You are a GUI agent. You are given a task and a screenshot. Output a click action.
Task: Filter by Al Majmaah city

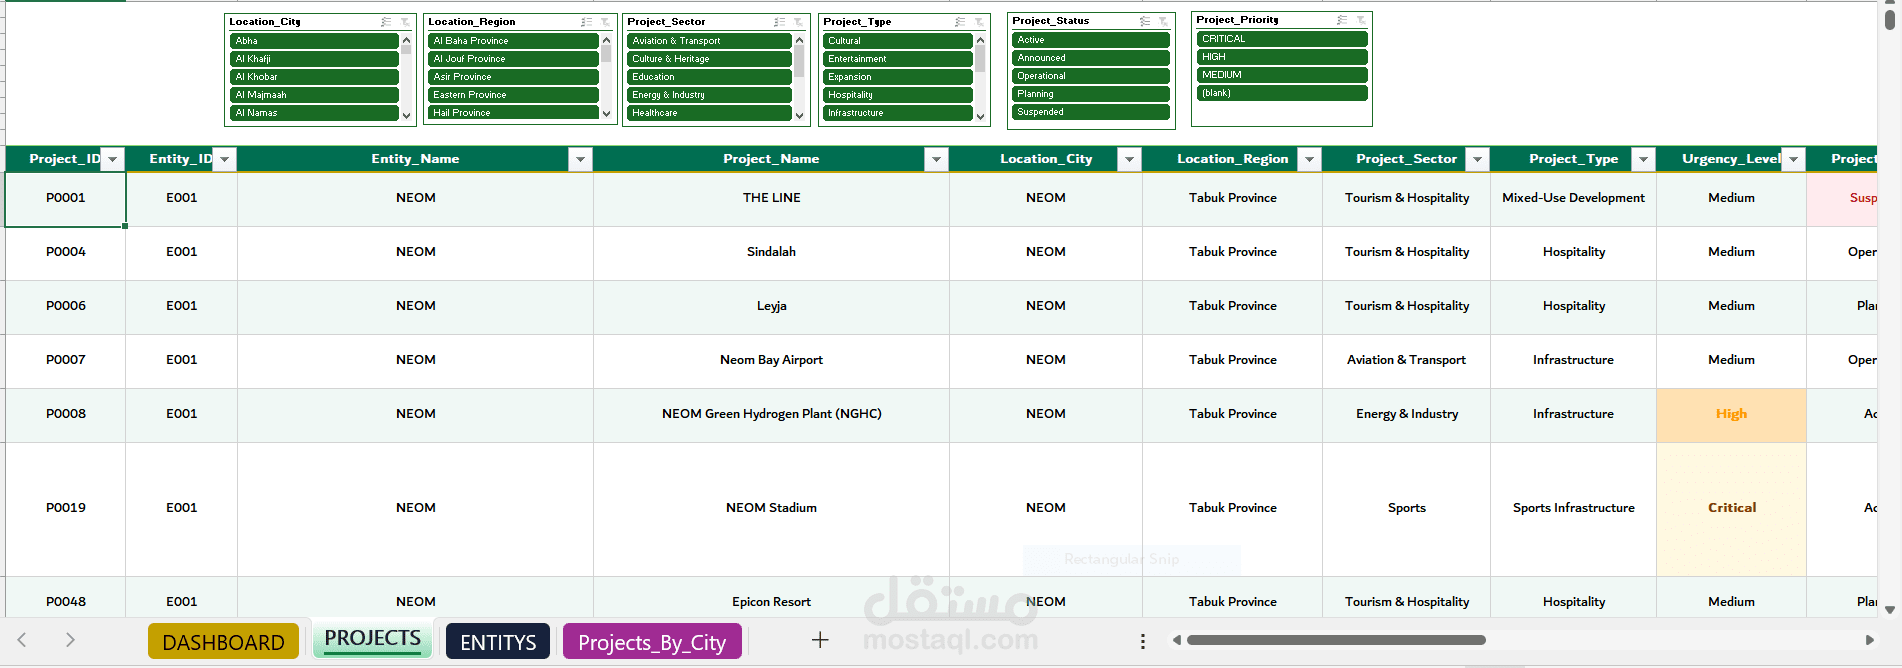pos(314,95)
